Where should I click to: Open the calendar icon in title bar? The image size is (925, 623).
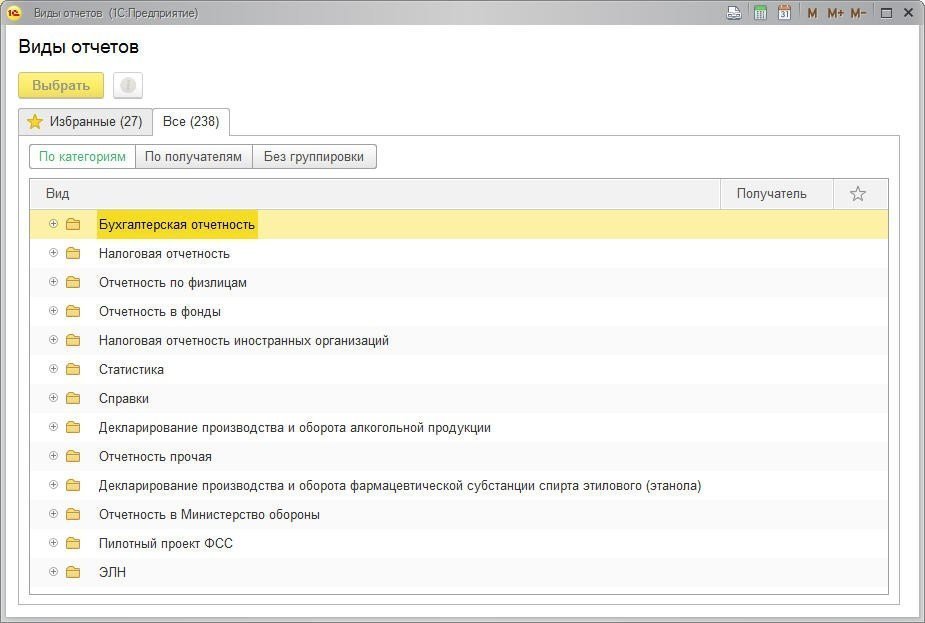pos(785,13)
